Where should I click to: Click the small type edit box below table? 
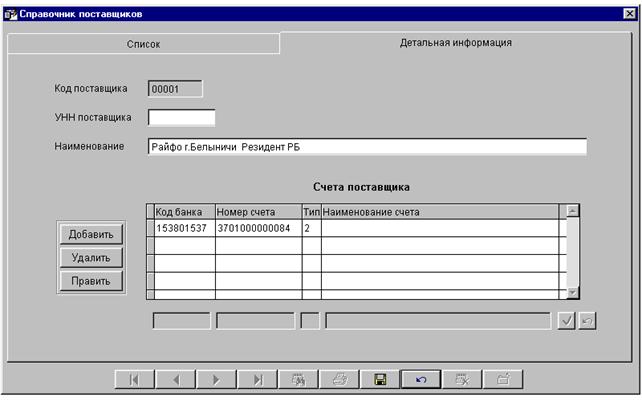pos(310,321)
